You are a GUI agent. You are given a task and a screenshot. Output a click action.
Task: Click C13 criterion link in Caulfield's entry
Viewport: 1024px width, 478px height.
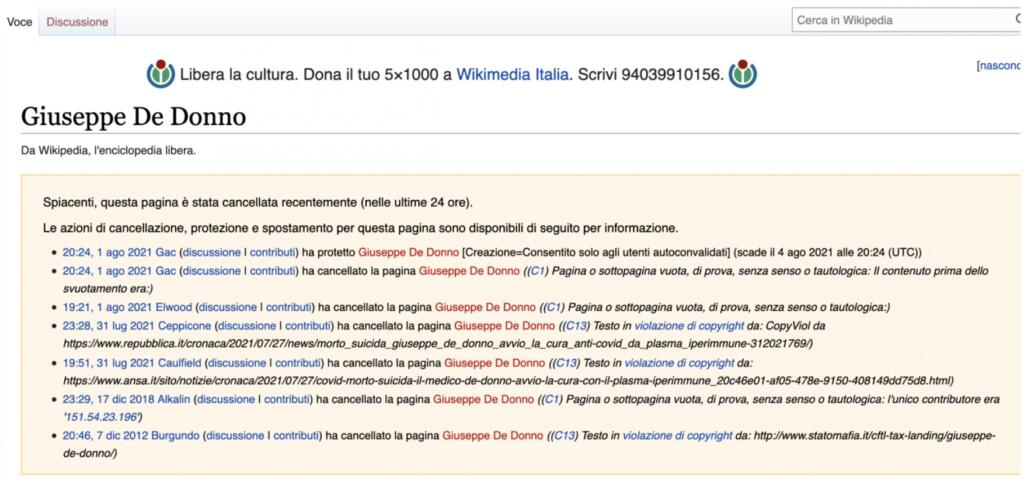[x=567, y=362]
